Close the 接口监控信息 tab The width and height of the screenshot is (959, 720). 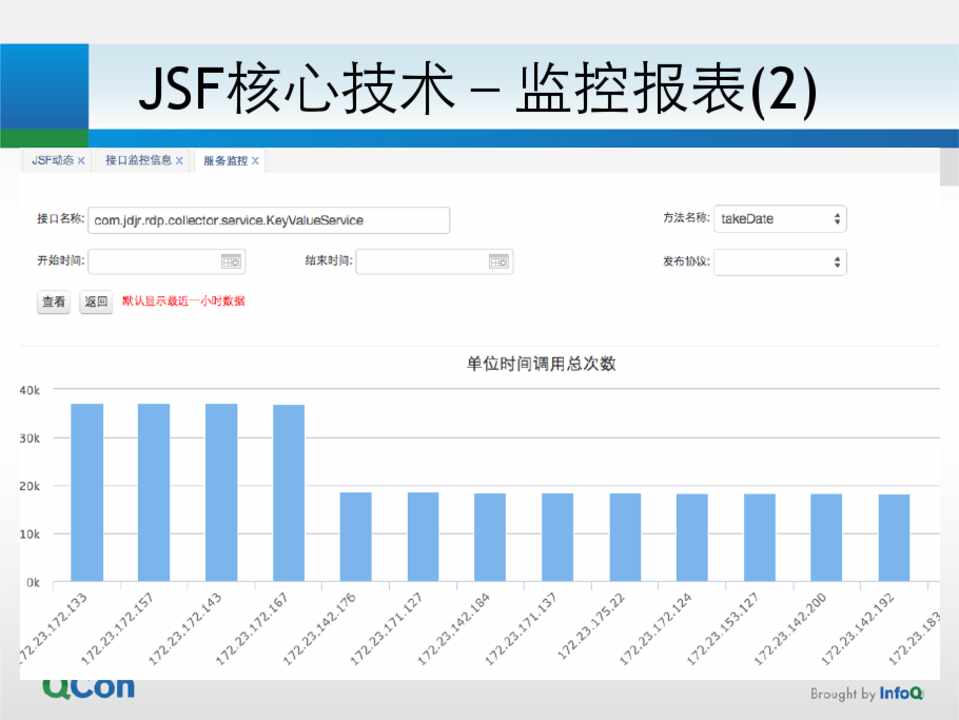pyautogui.click(x=179, y=161)
